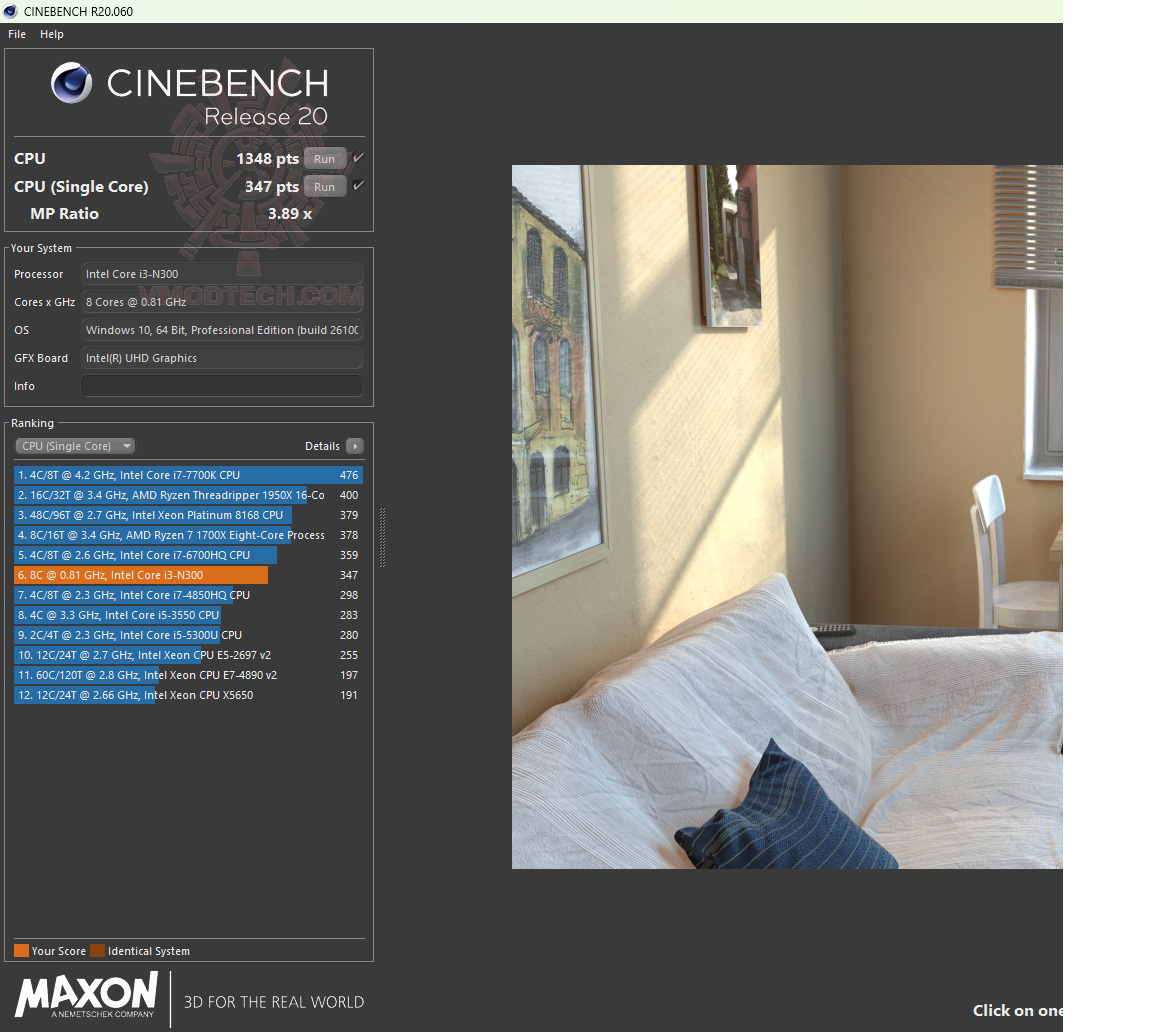Select ranking entry Intel Core i7-6700HQ
The width and height of the screenshot is (1152, 1032).
click(x=188, y=555)
